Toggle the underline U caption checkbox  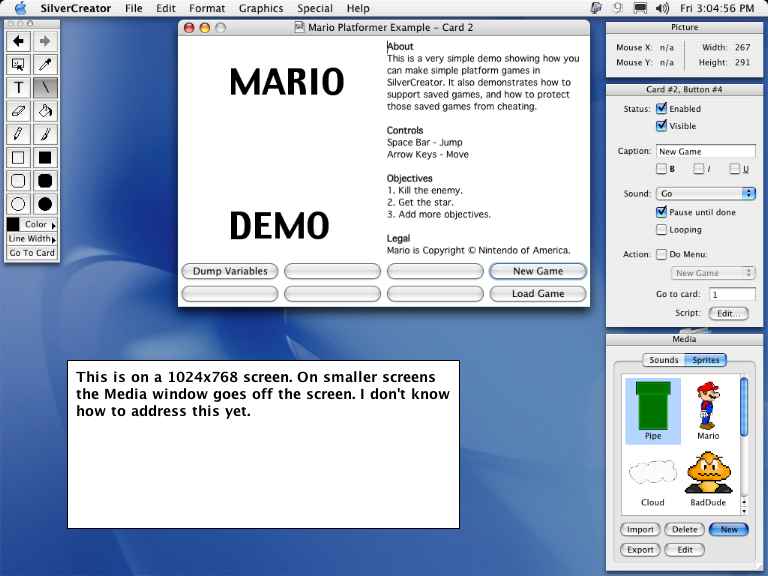pyautogui.click(x=734, y=169)
